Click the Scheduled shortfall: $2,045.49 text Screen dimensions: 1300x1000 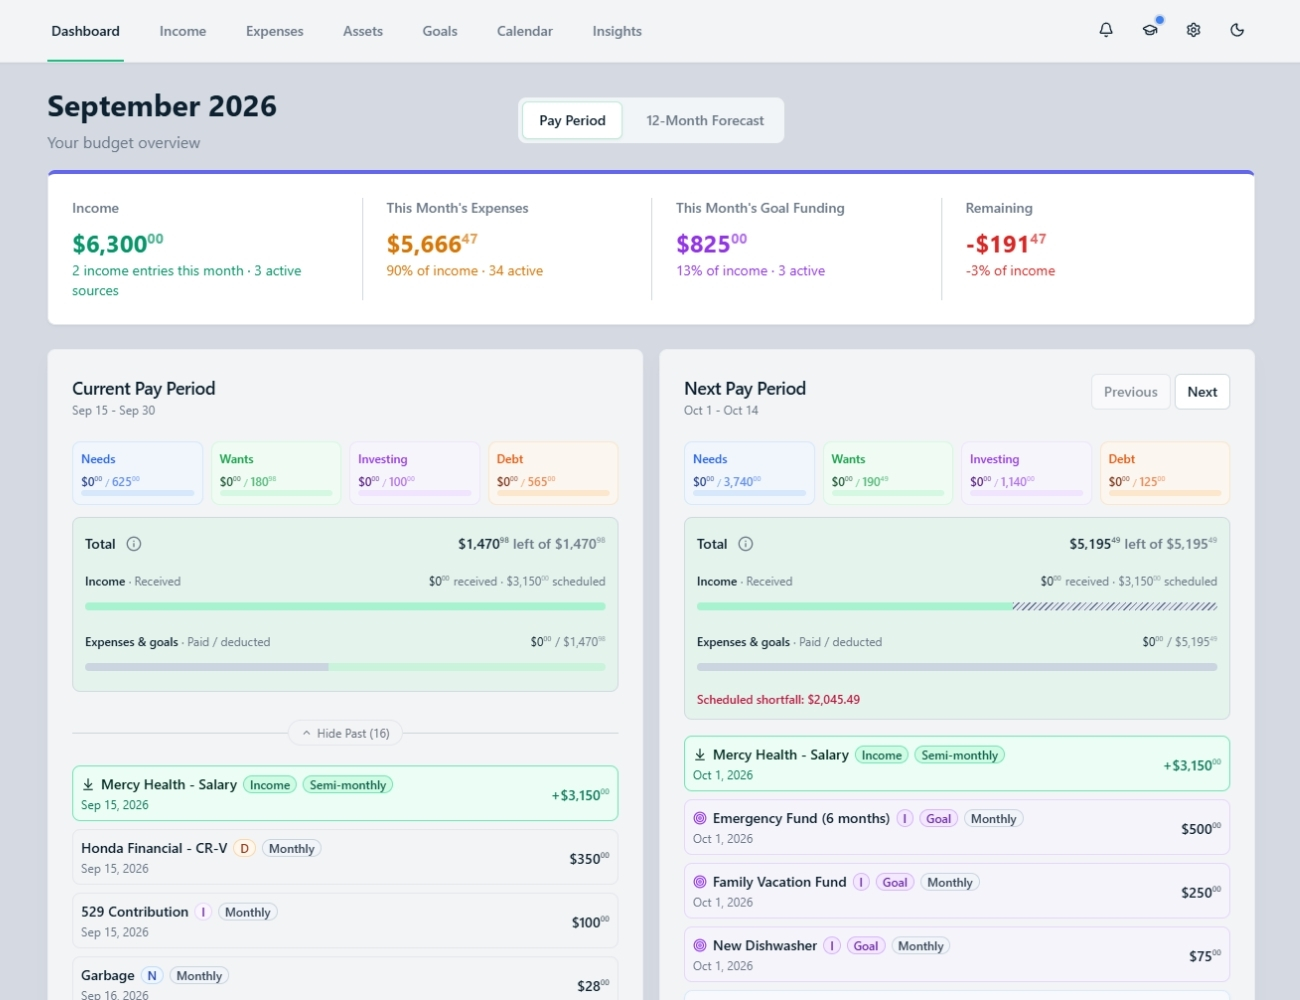pos(778,700)
